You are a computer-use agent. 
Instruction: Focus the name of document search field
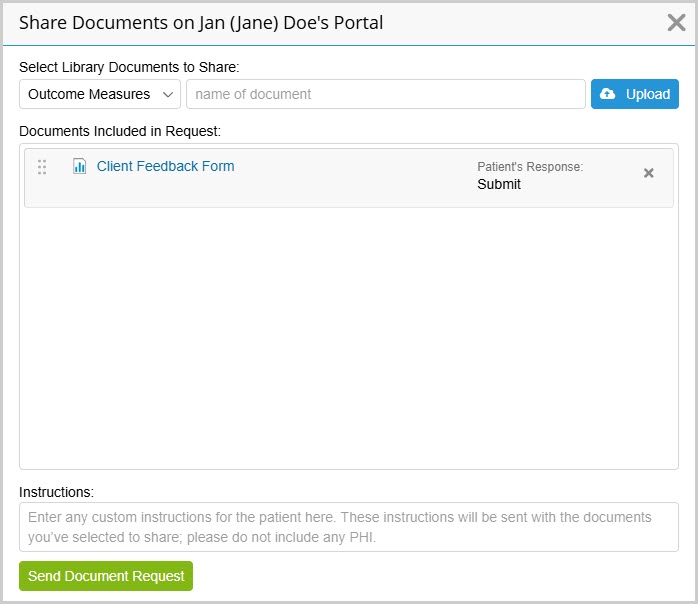point(386,94)
